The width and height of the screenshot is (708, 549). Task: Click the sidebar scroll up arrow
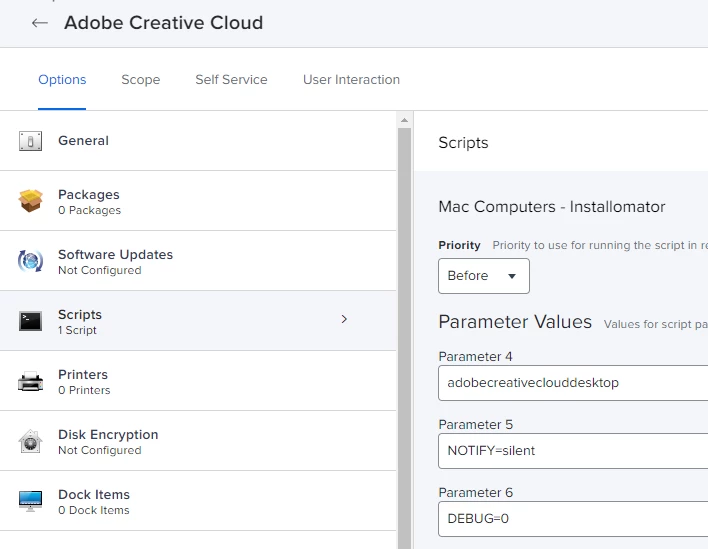(x=404, y=120)
